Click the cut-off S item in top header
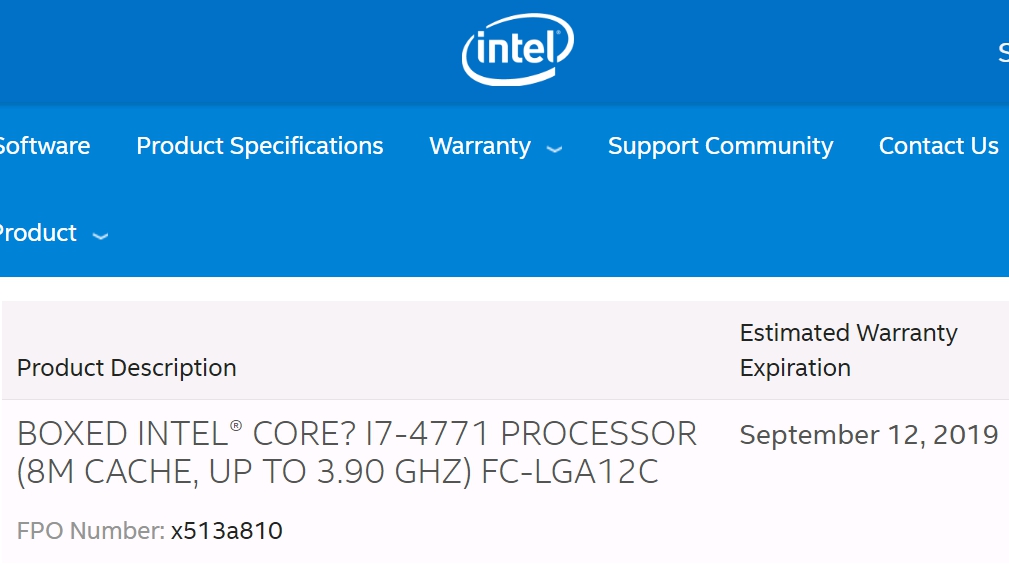This screenshot has height=568, width=1009. pyautogui.click(x=1002, y=53)
